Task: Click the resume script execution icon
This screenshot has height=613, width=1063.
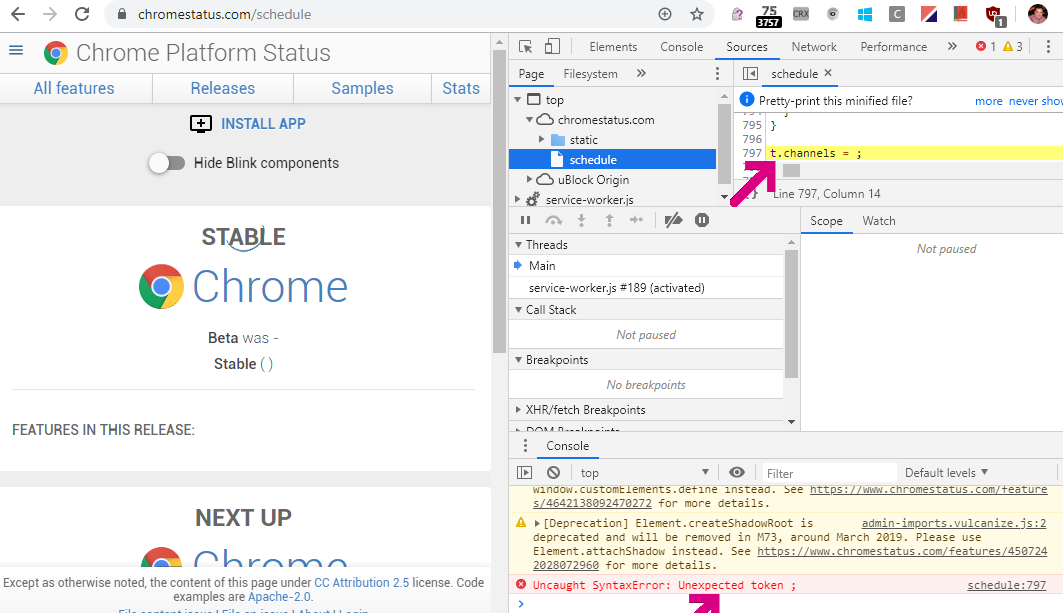Action: [x=526, y=220]
